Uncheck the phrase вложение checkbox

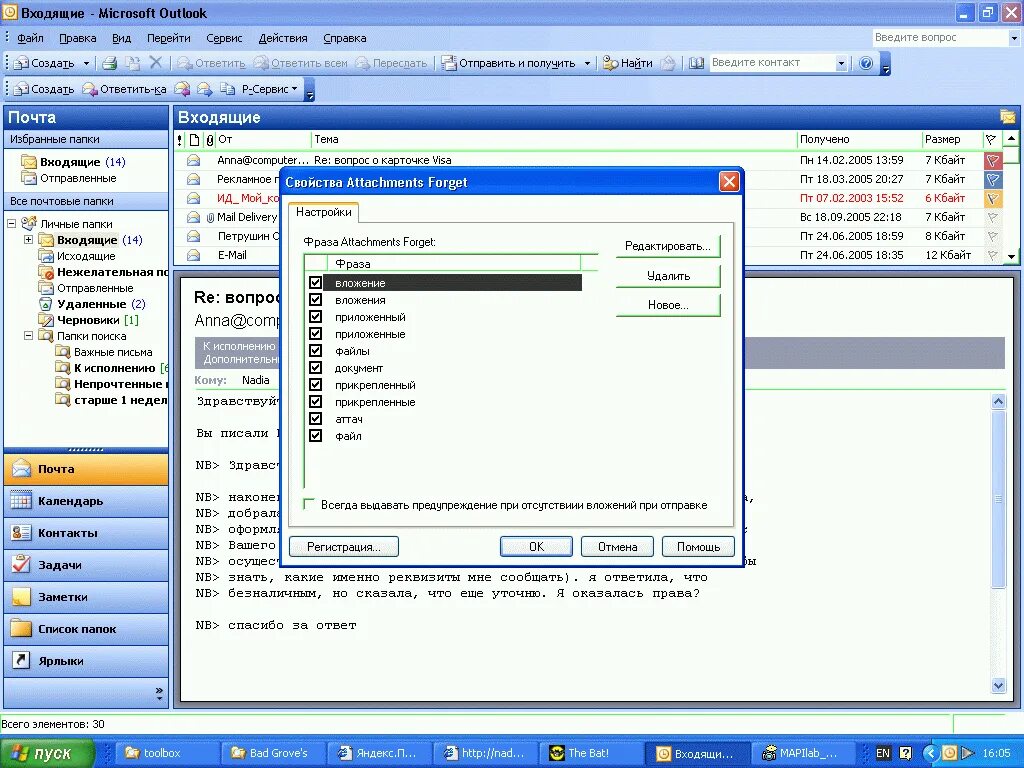point(315,282)
